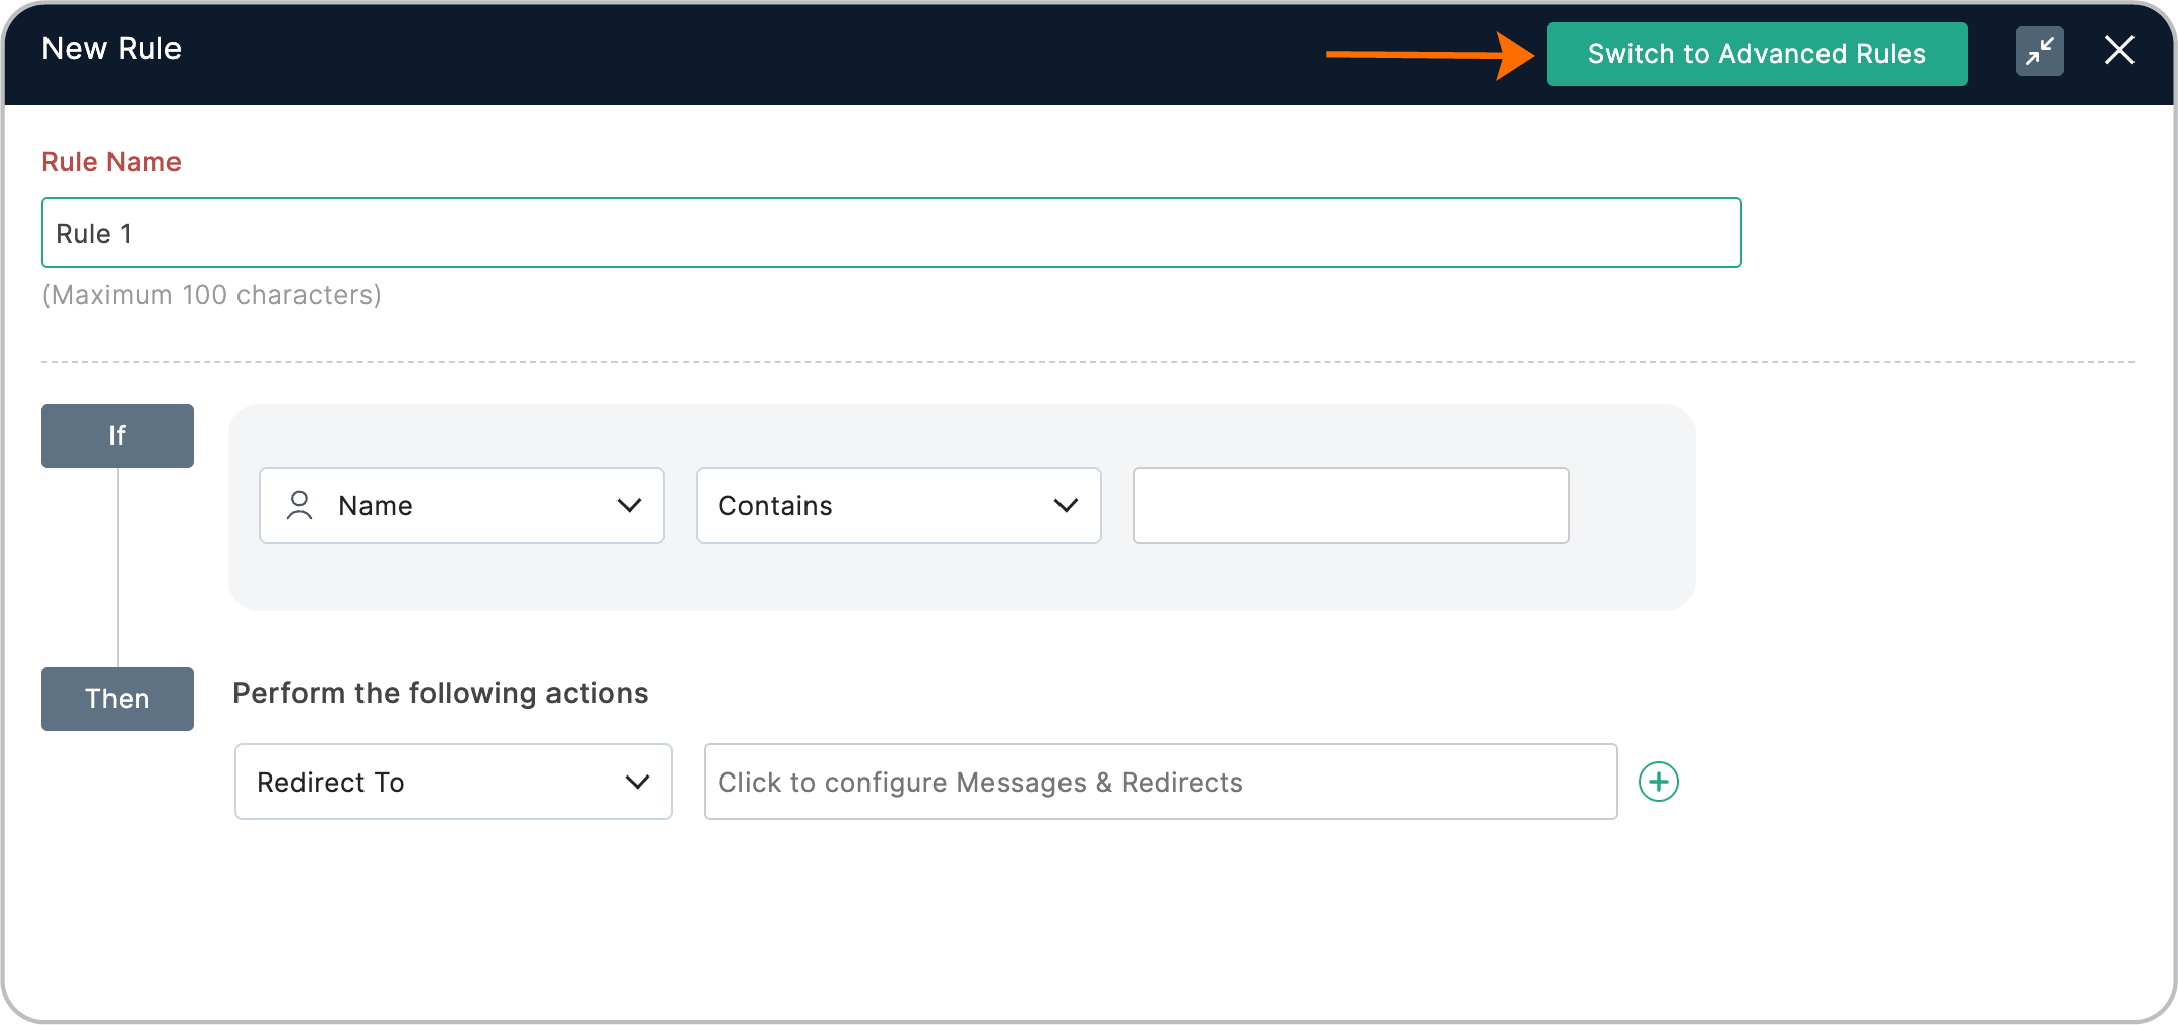Add another action with plus icon
Viewport: 2178px width, 1025px height.
pos(1658,782)
